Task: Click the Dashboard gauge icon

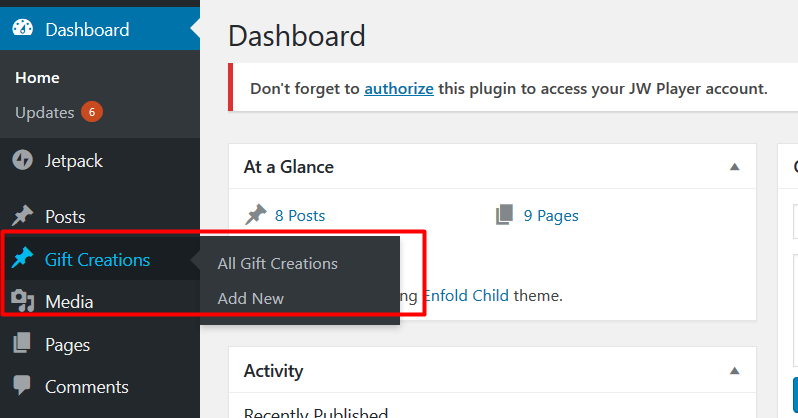Action: click(x=22, y=29)
